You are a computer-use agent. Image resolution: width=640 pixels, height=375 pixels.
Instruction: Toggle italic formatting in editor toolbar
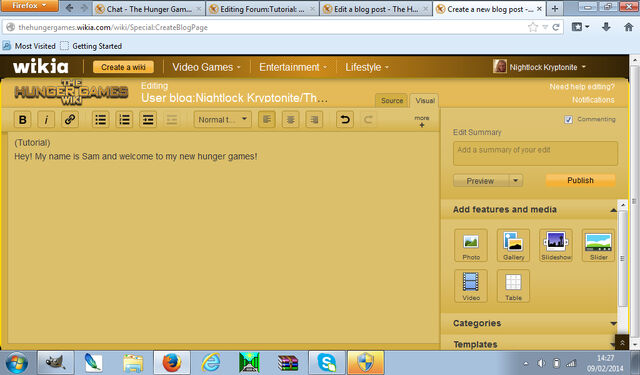coord(46,120)
